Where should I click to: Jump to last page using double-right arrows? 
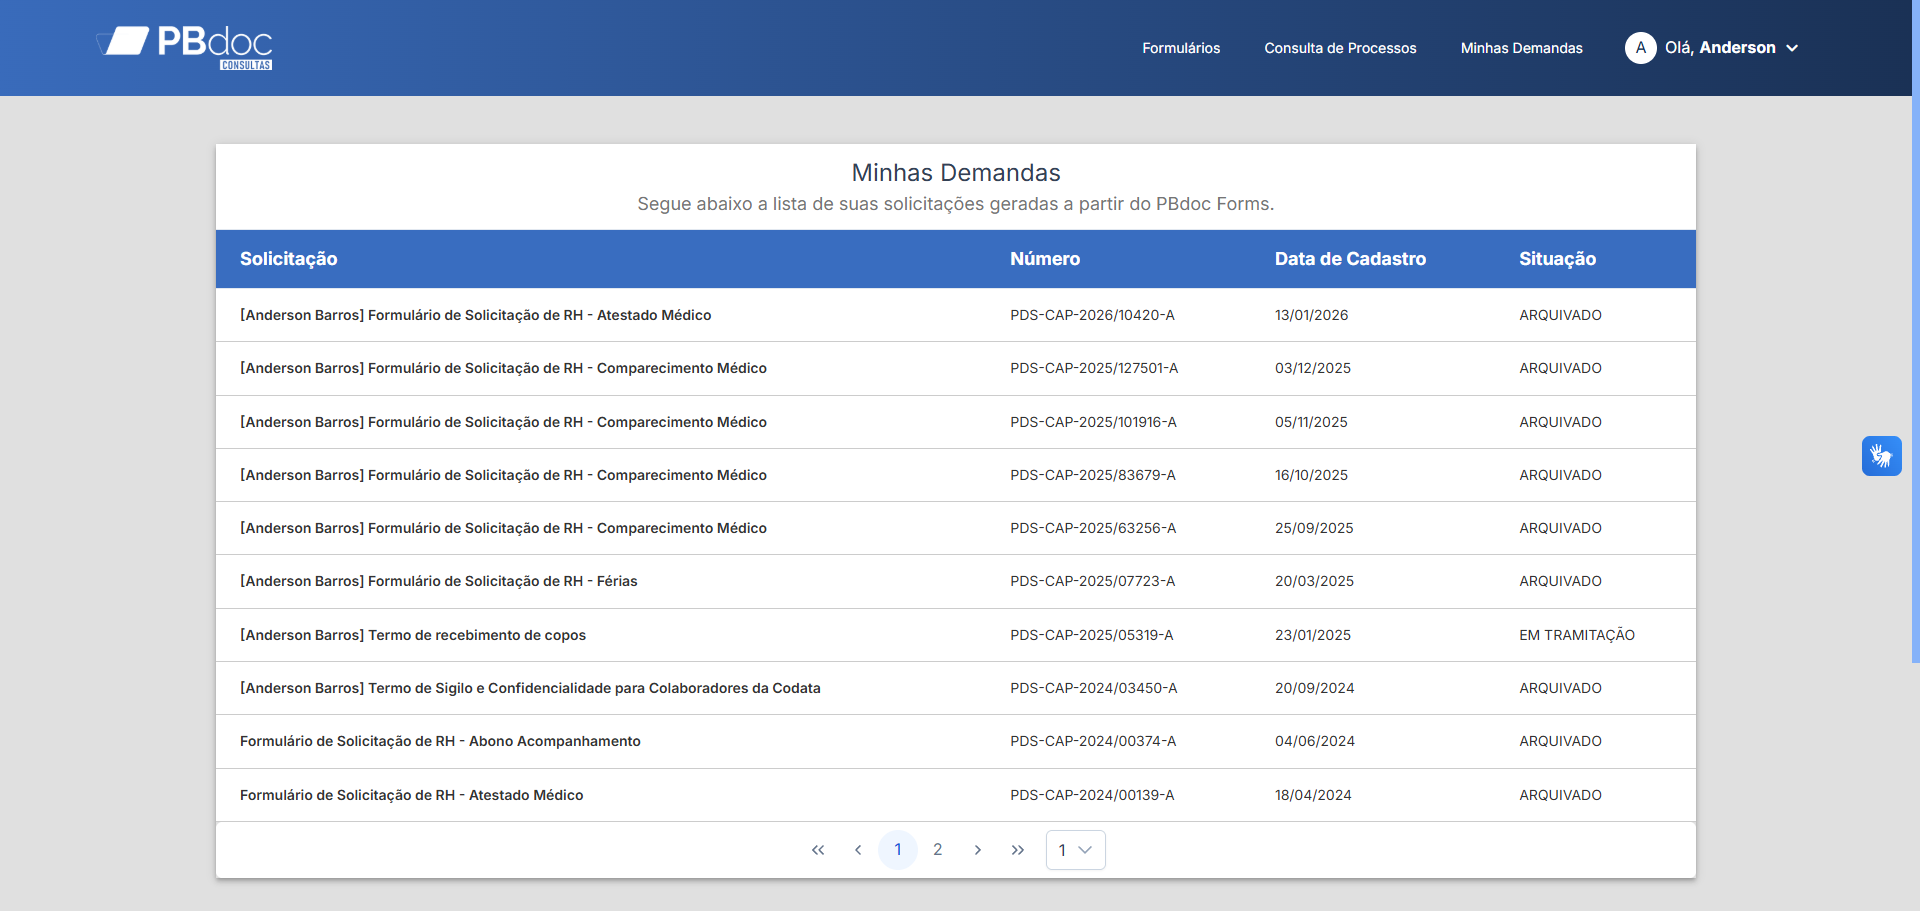[1018, 850]
